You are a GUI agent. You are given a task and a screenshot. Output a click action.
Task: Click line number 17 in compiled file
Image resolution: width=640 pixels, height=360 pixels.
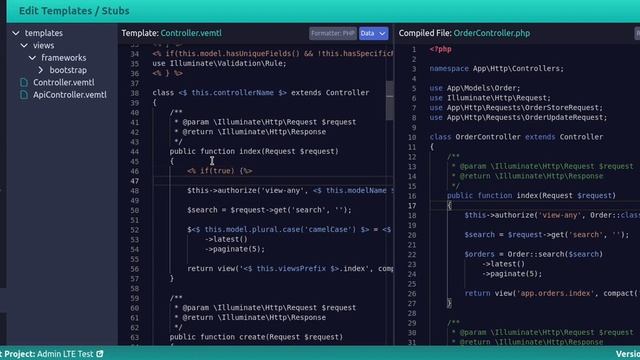click(x=412, y=206)
